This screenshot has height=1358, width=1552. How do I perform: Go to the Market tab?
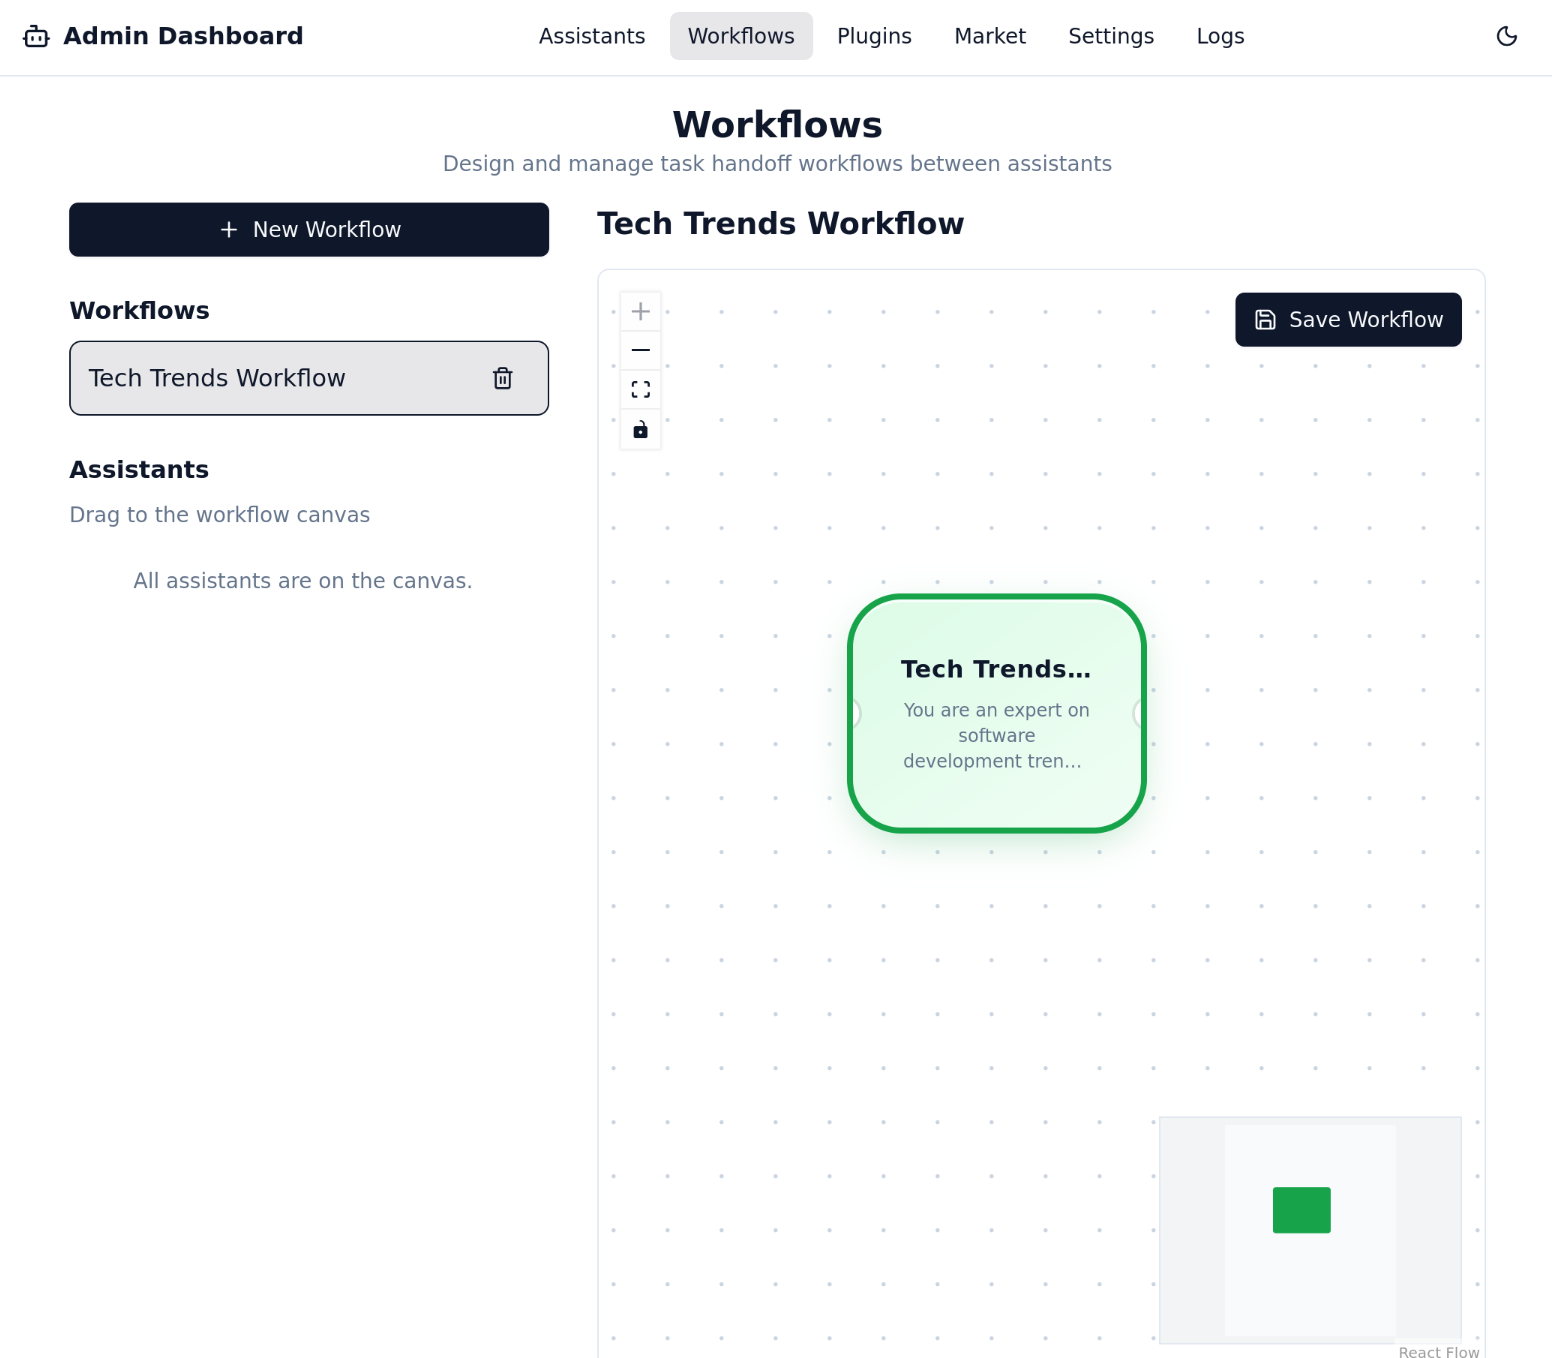tap(990, 37)
